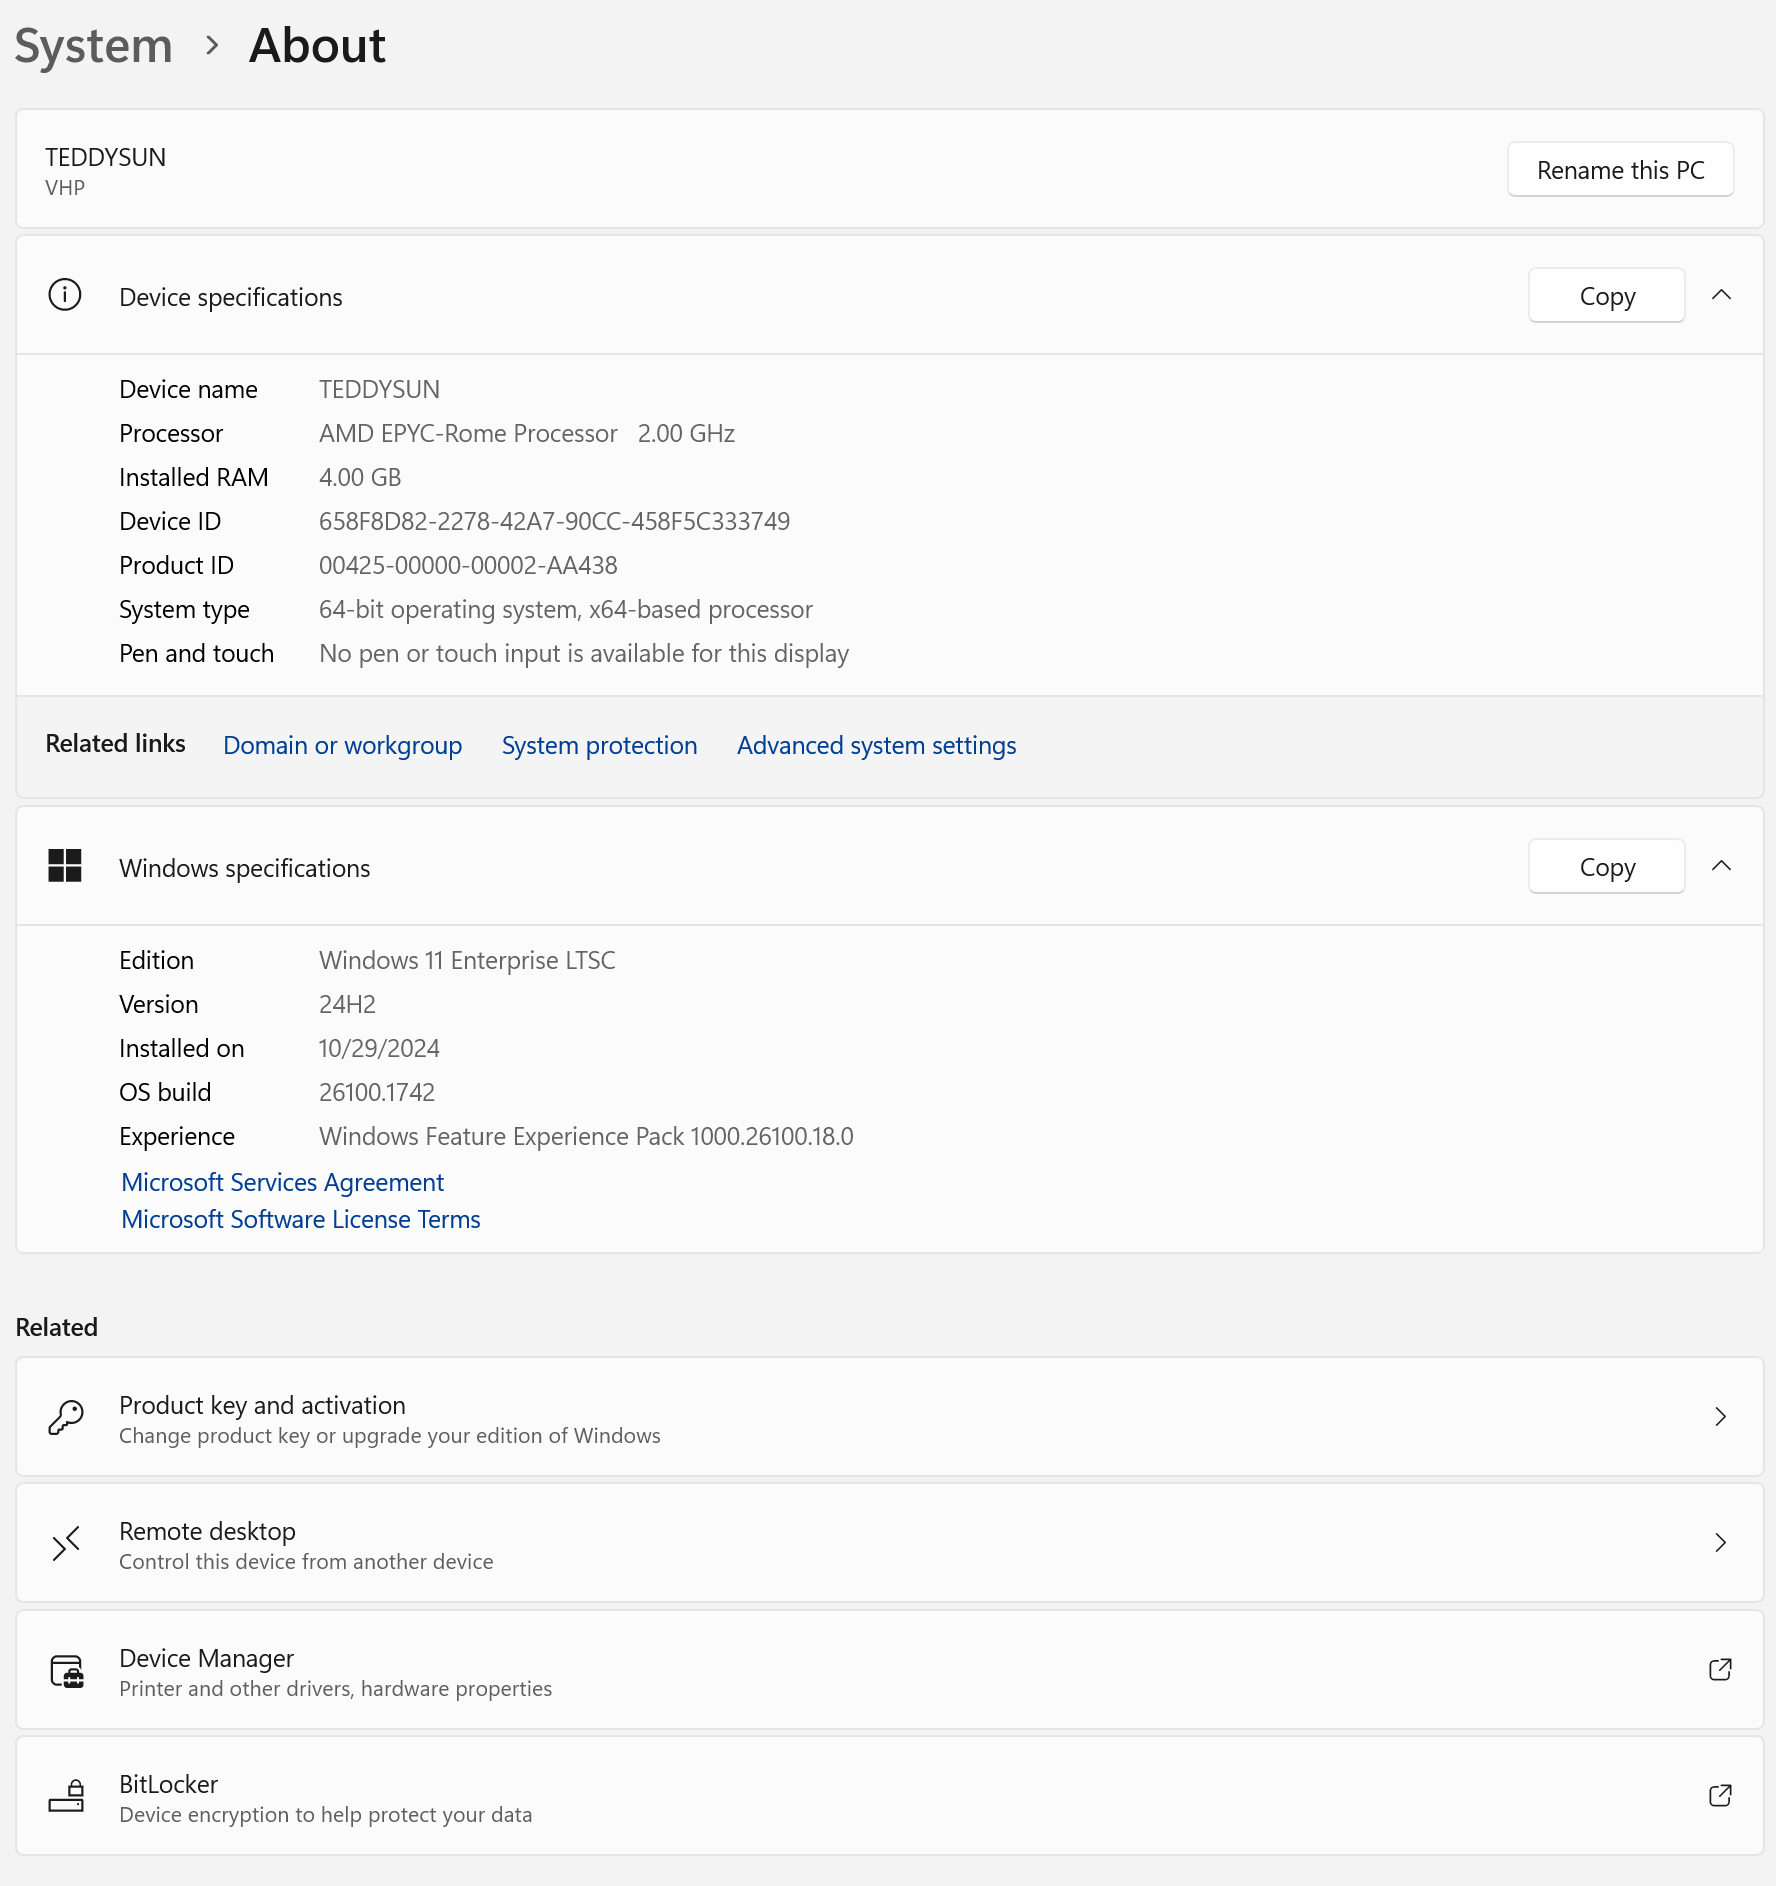This screenshot has height=1886, width=1776.
Task: Click the TEDDYSUN PC name in the top card
Action: [105, 158]
